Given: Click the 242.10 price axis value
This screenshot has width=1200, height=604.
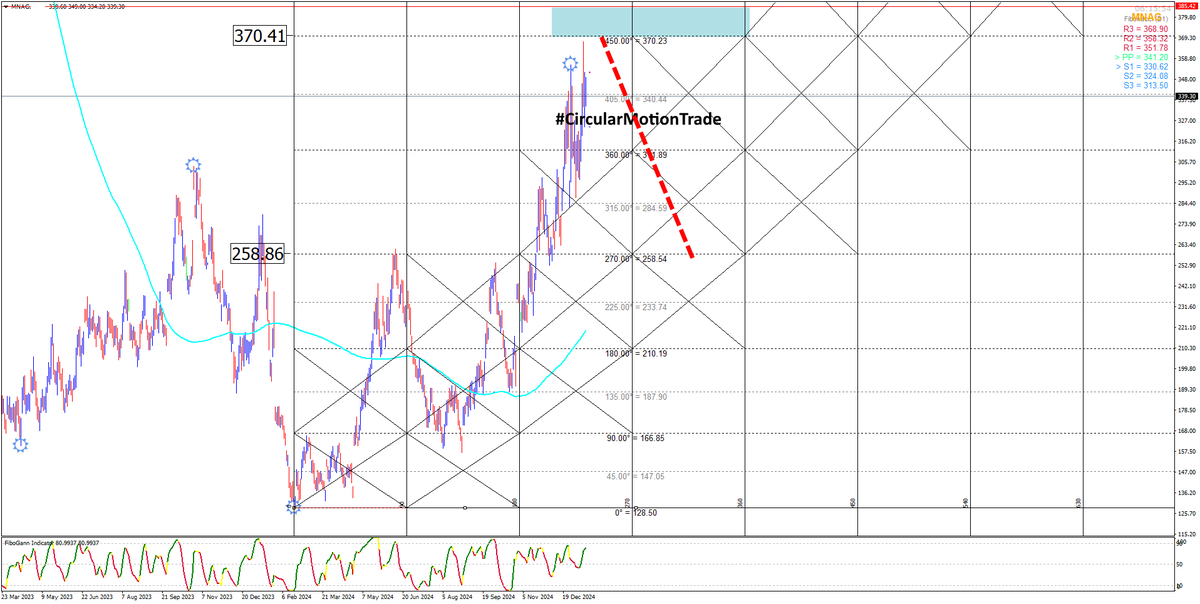Looking at the screenshot, I should pos(1187,285).
